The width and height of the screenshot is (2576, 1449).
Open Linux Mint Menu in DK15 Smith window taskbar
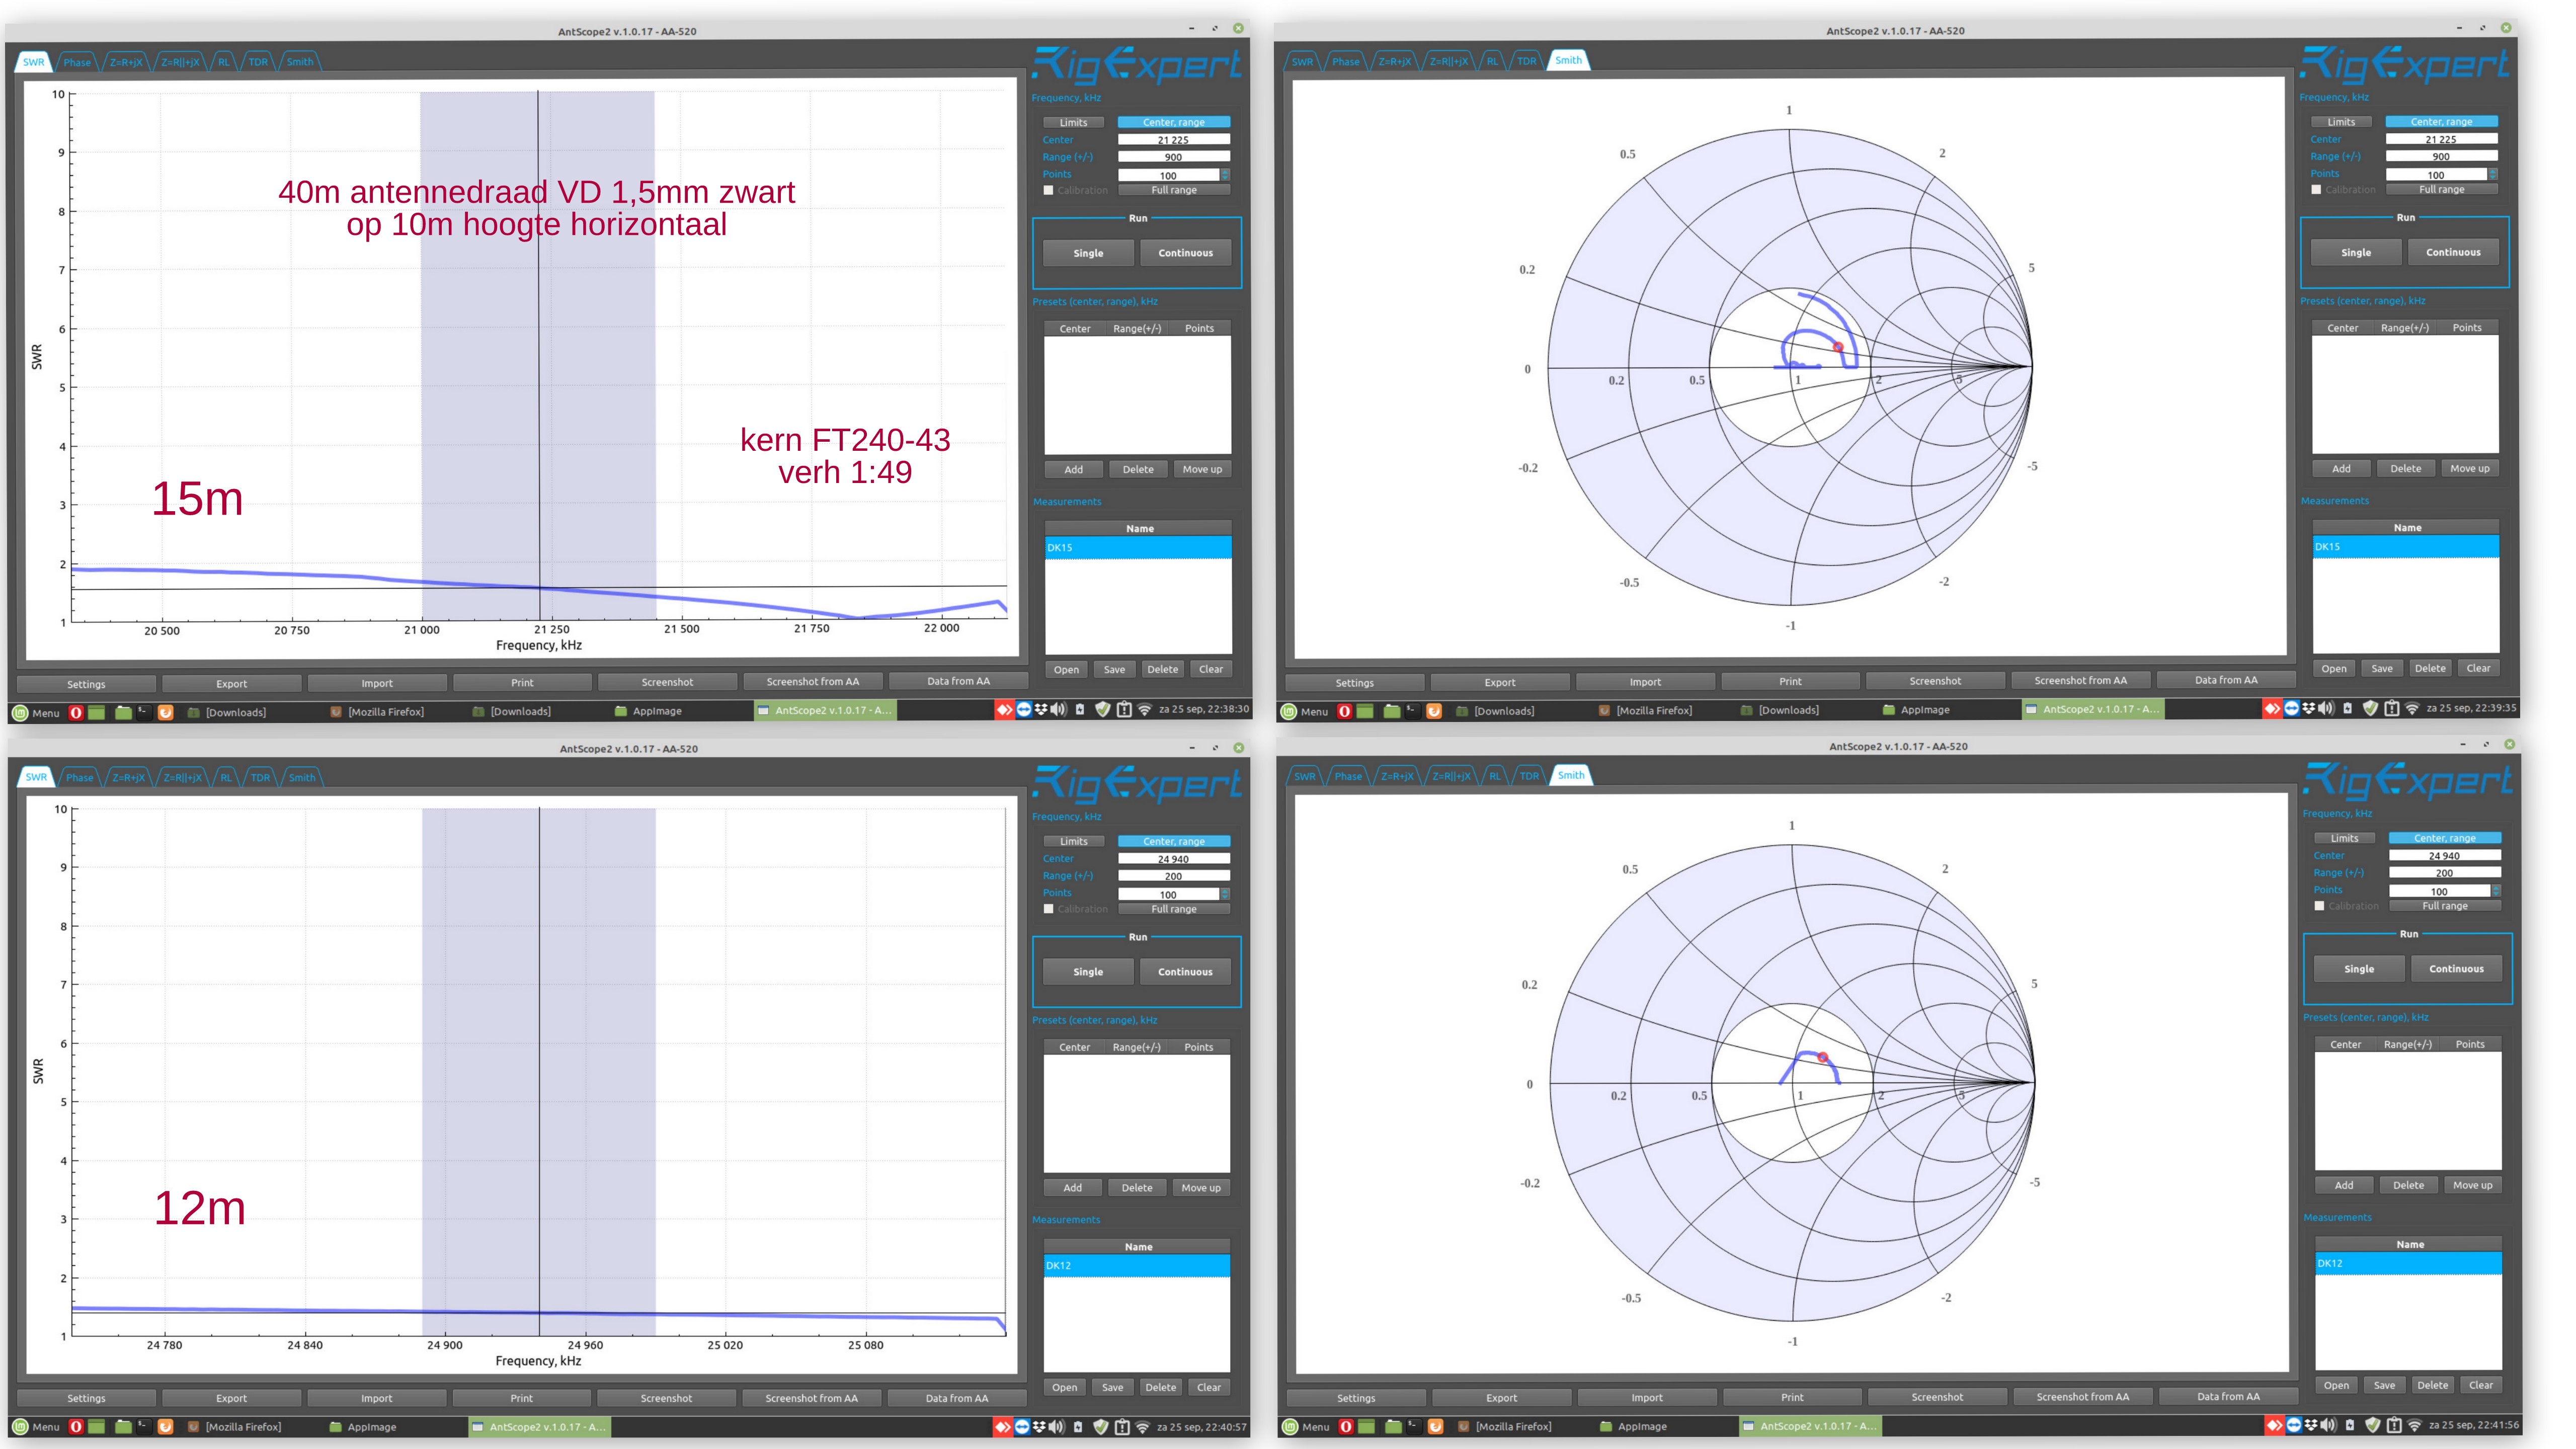click(x=1304, y=711)
